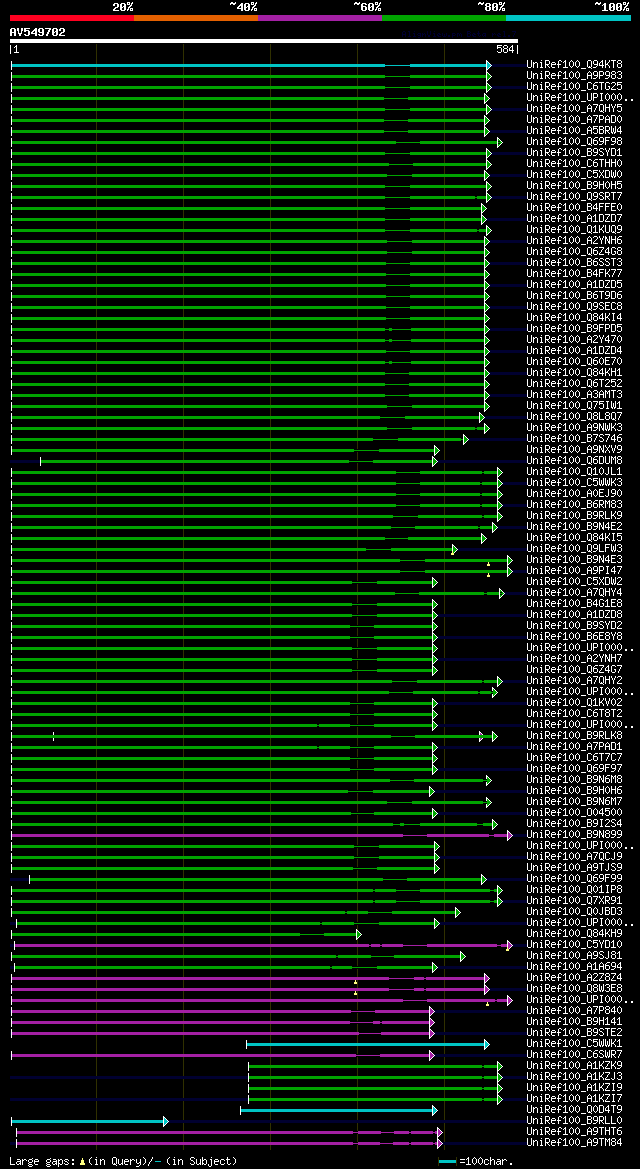Click label UniRef100_B6E8Y8
640x1169 pixels.
574,637
